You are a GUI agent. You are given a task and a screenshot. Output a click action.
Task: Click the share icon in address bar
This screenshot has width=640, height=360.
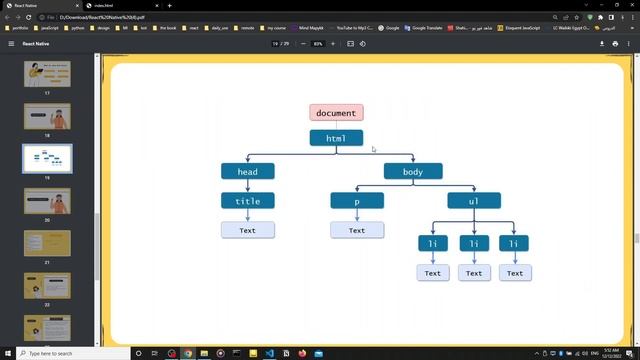pos(566,18)
